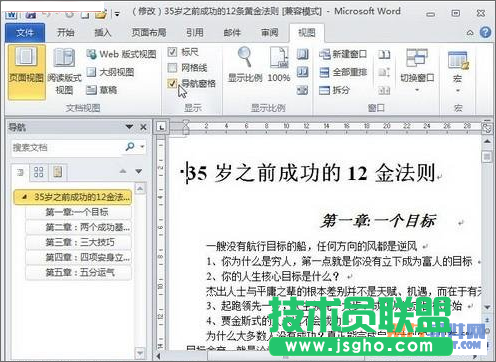Click the view ruler toggle above scrollbar

tap(487, 128)
